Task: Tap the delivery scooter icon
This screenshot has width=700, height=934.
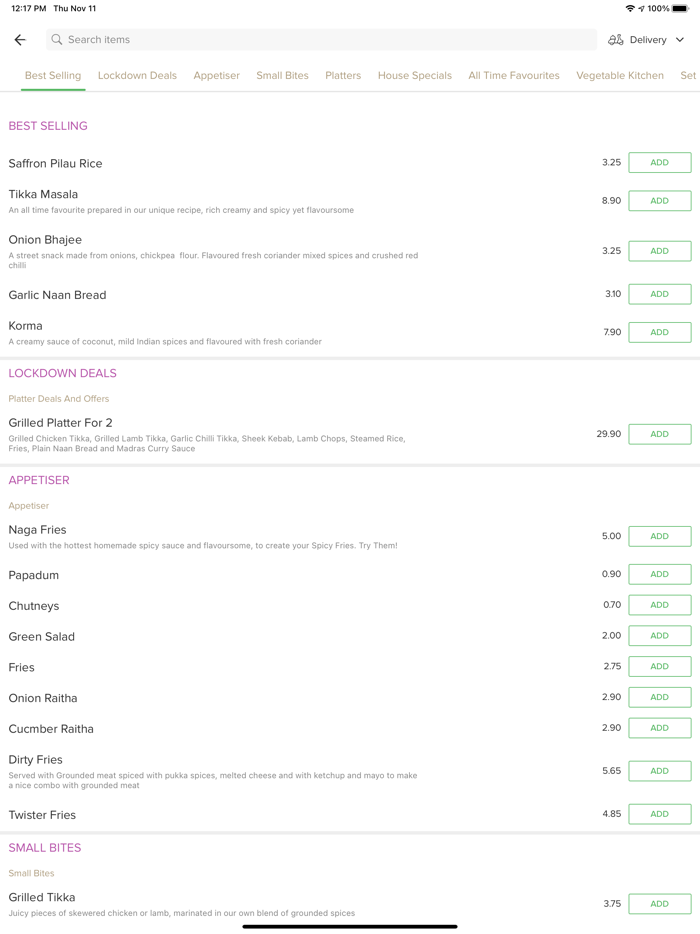Action: point(616,40)
